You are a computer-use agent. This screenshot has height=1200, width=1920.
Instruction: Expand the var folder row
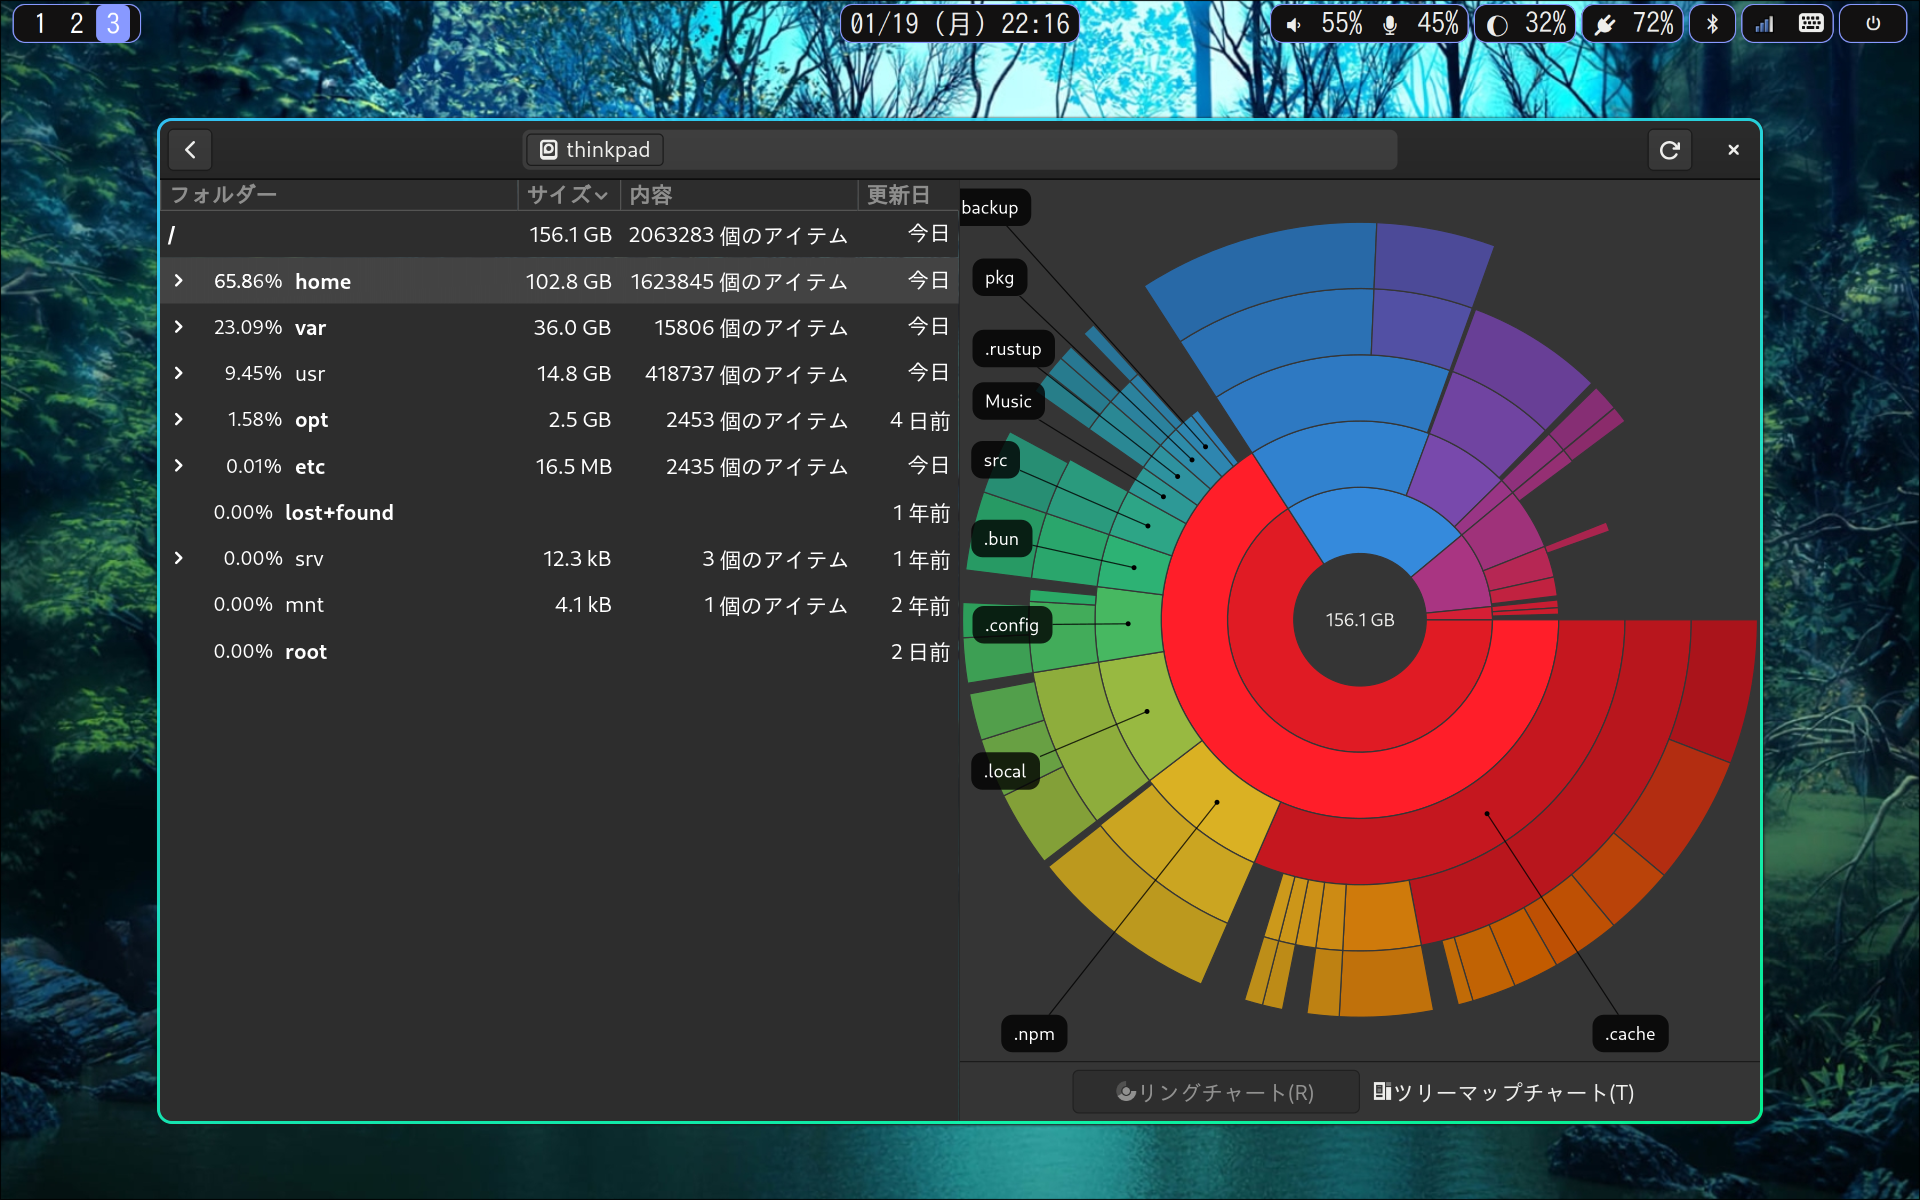coord(179,327)
